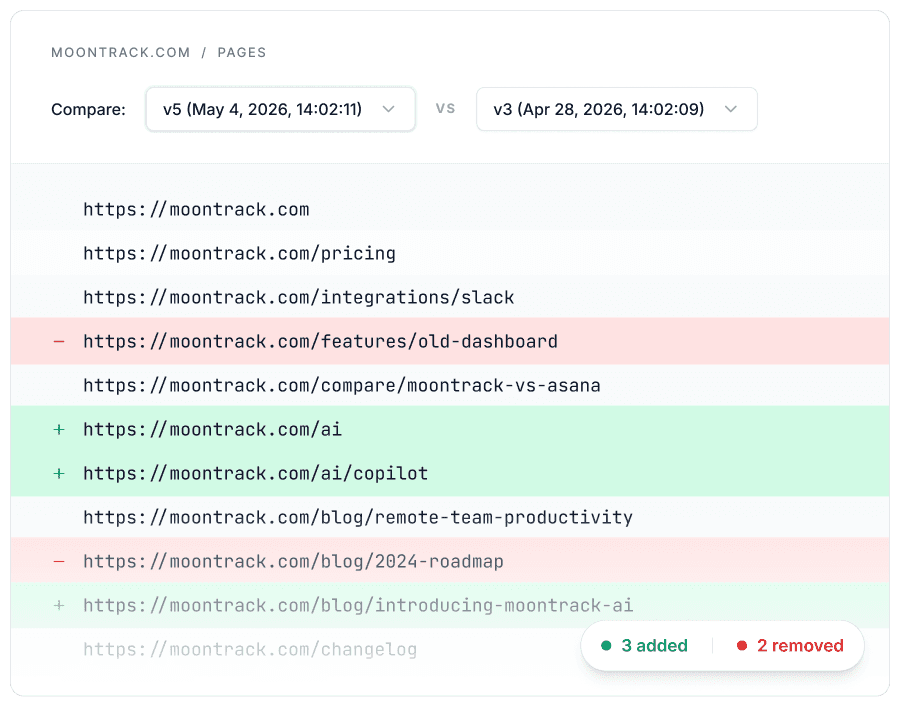
Task: Select the moontrack.com/pricing URL
Action: (239, 254)
